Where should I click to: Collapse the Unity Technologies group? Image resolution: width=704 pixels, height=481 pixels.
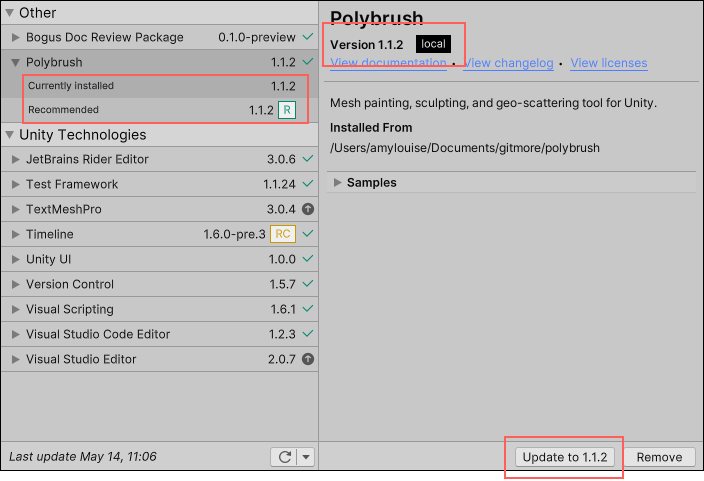[9, 135]
